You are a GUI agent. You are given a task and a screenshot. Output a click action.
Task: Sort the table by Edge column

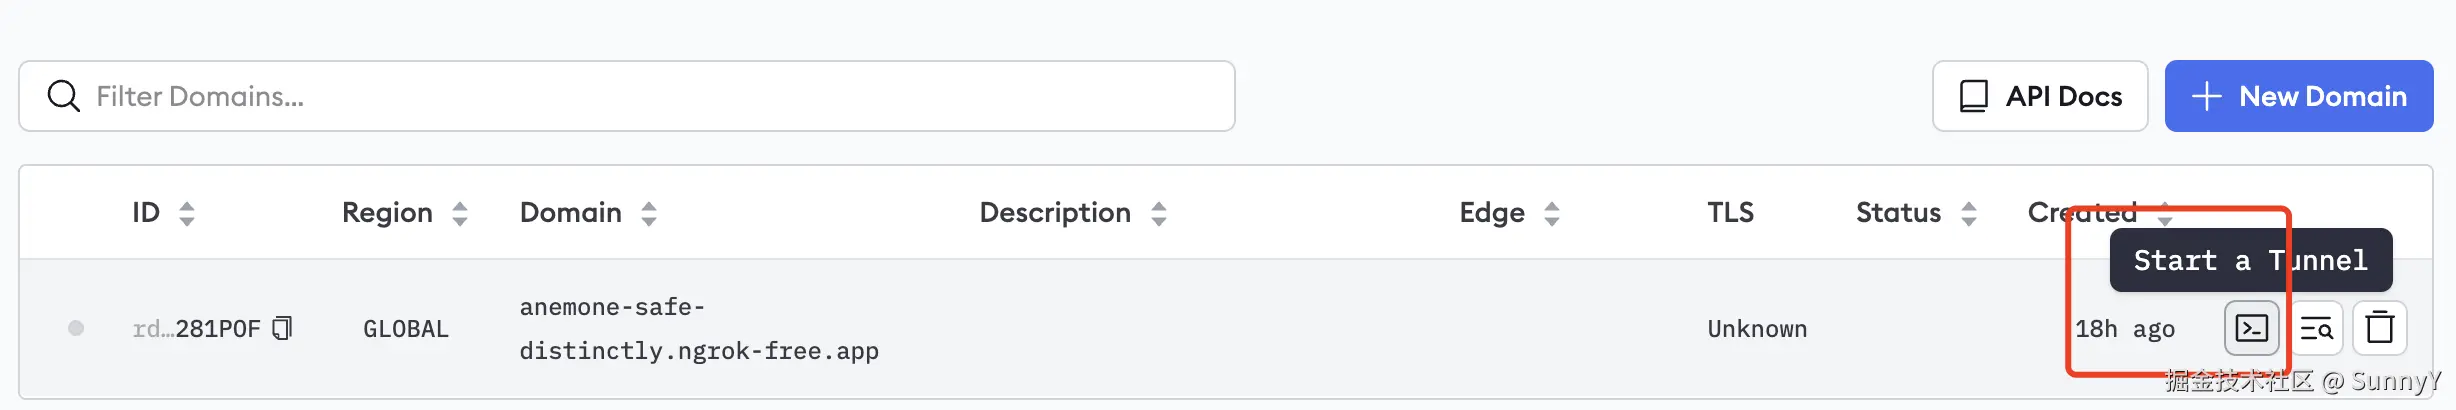(x=1552, y=213)
